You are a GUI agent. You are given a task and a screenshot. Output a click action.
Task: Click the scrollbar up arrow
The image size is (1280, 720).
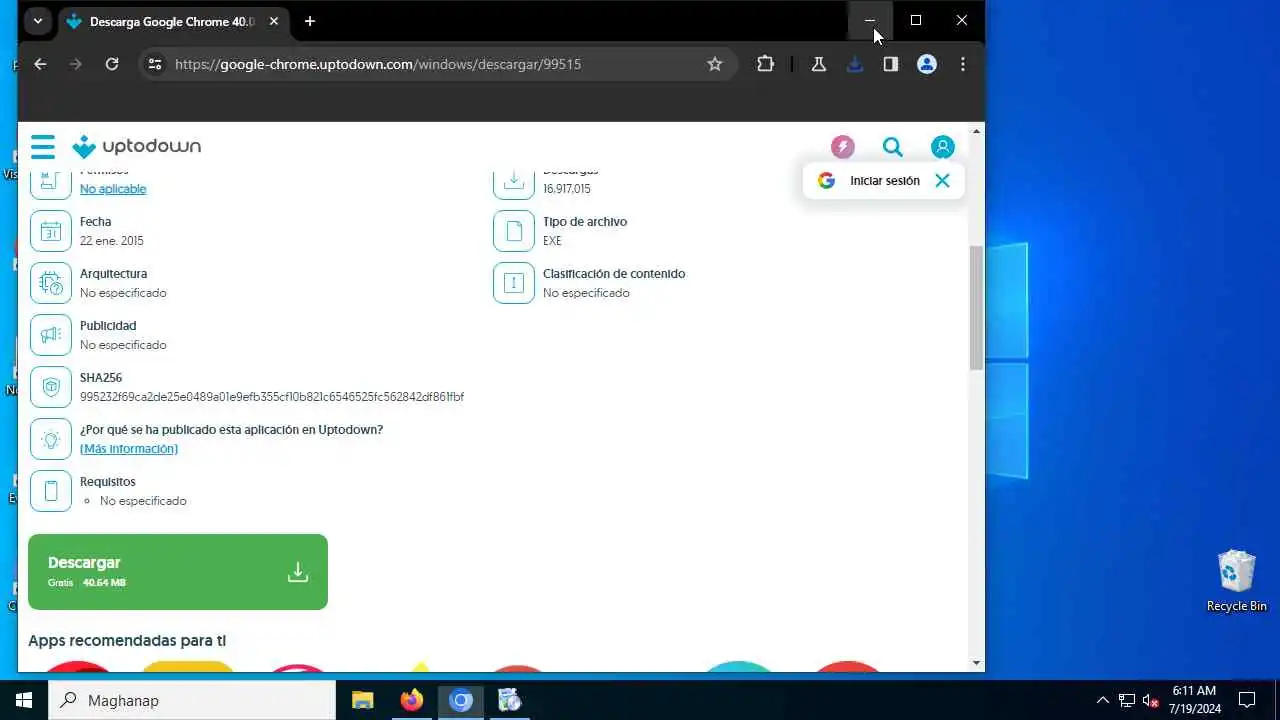(x=977, y=131)
